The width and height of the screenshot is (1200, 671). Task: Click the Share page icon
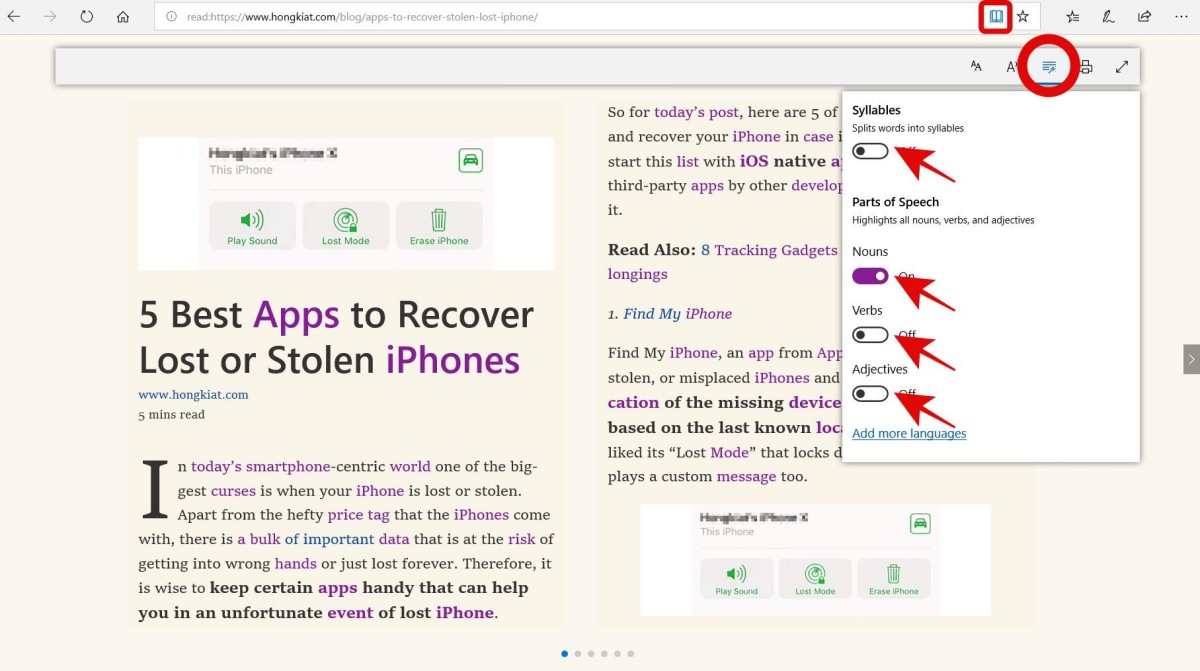click(x=1145, y=17)
